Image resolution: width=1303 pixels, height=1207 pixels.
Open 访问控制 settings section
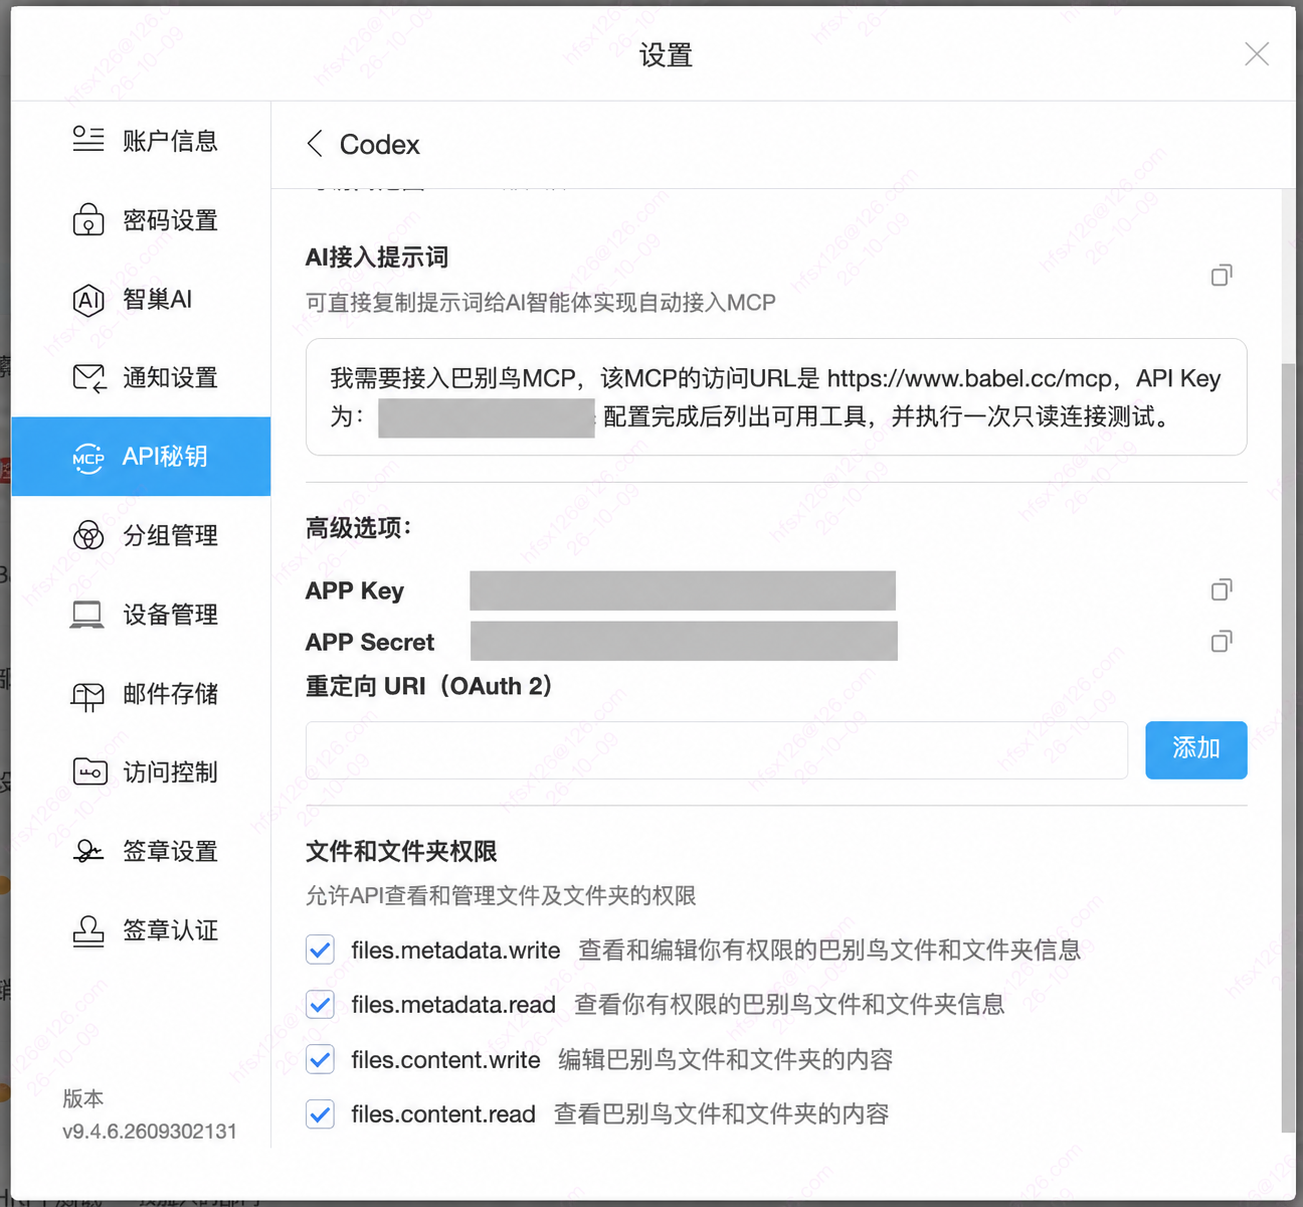[x=141, y=772]
